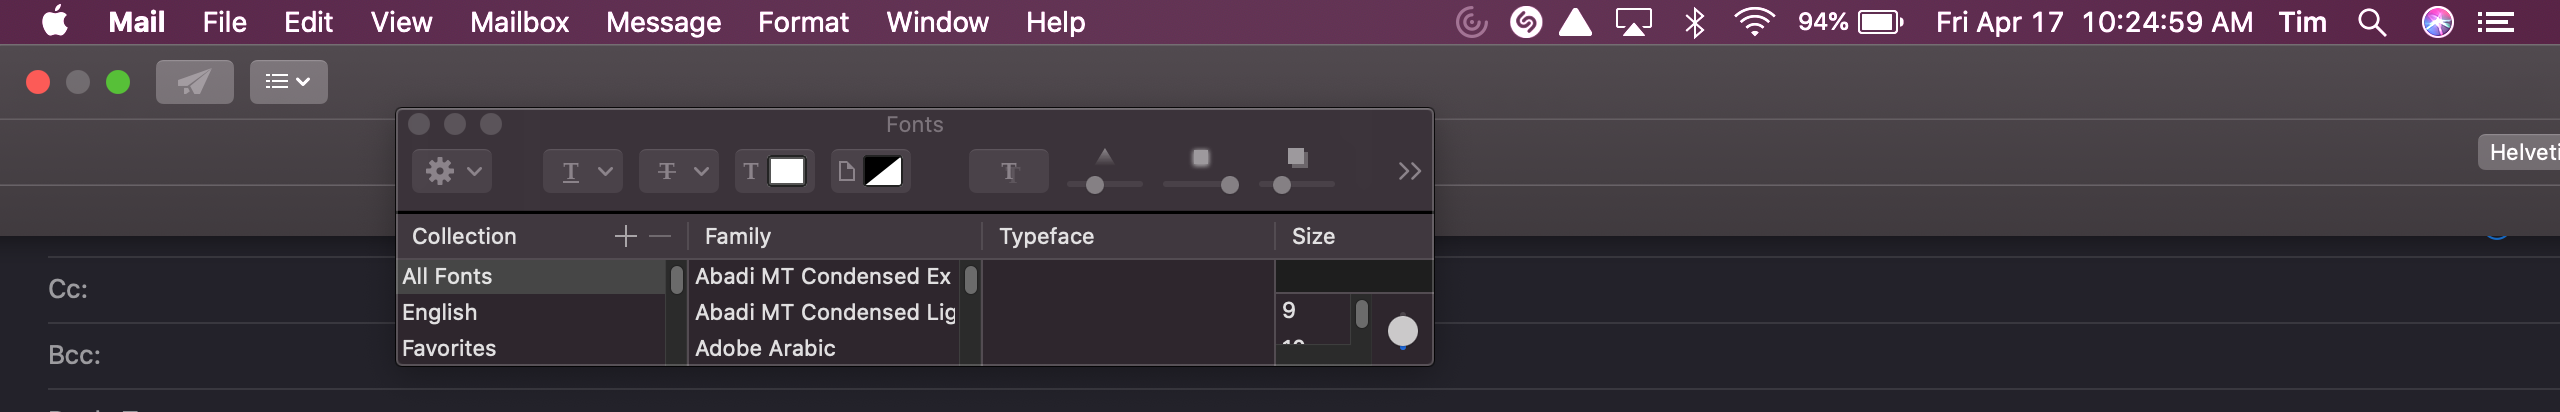Open the Mailbox menu
Screen dimensions: 2560x412
519,22
